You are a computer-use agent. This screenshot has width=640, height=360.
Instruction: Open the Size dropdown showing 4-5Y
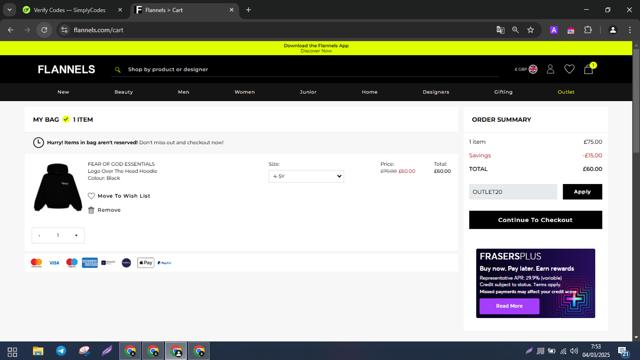[x=306, y=176]
